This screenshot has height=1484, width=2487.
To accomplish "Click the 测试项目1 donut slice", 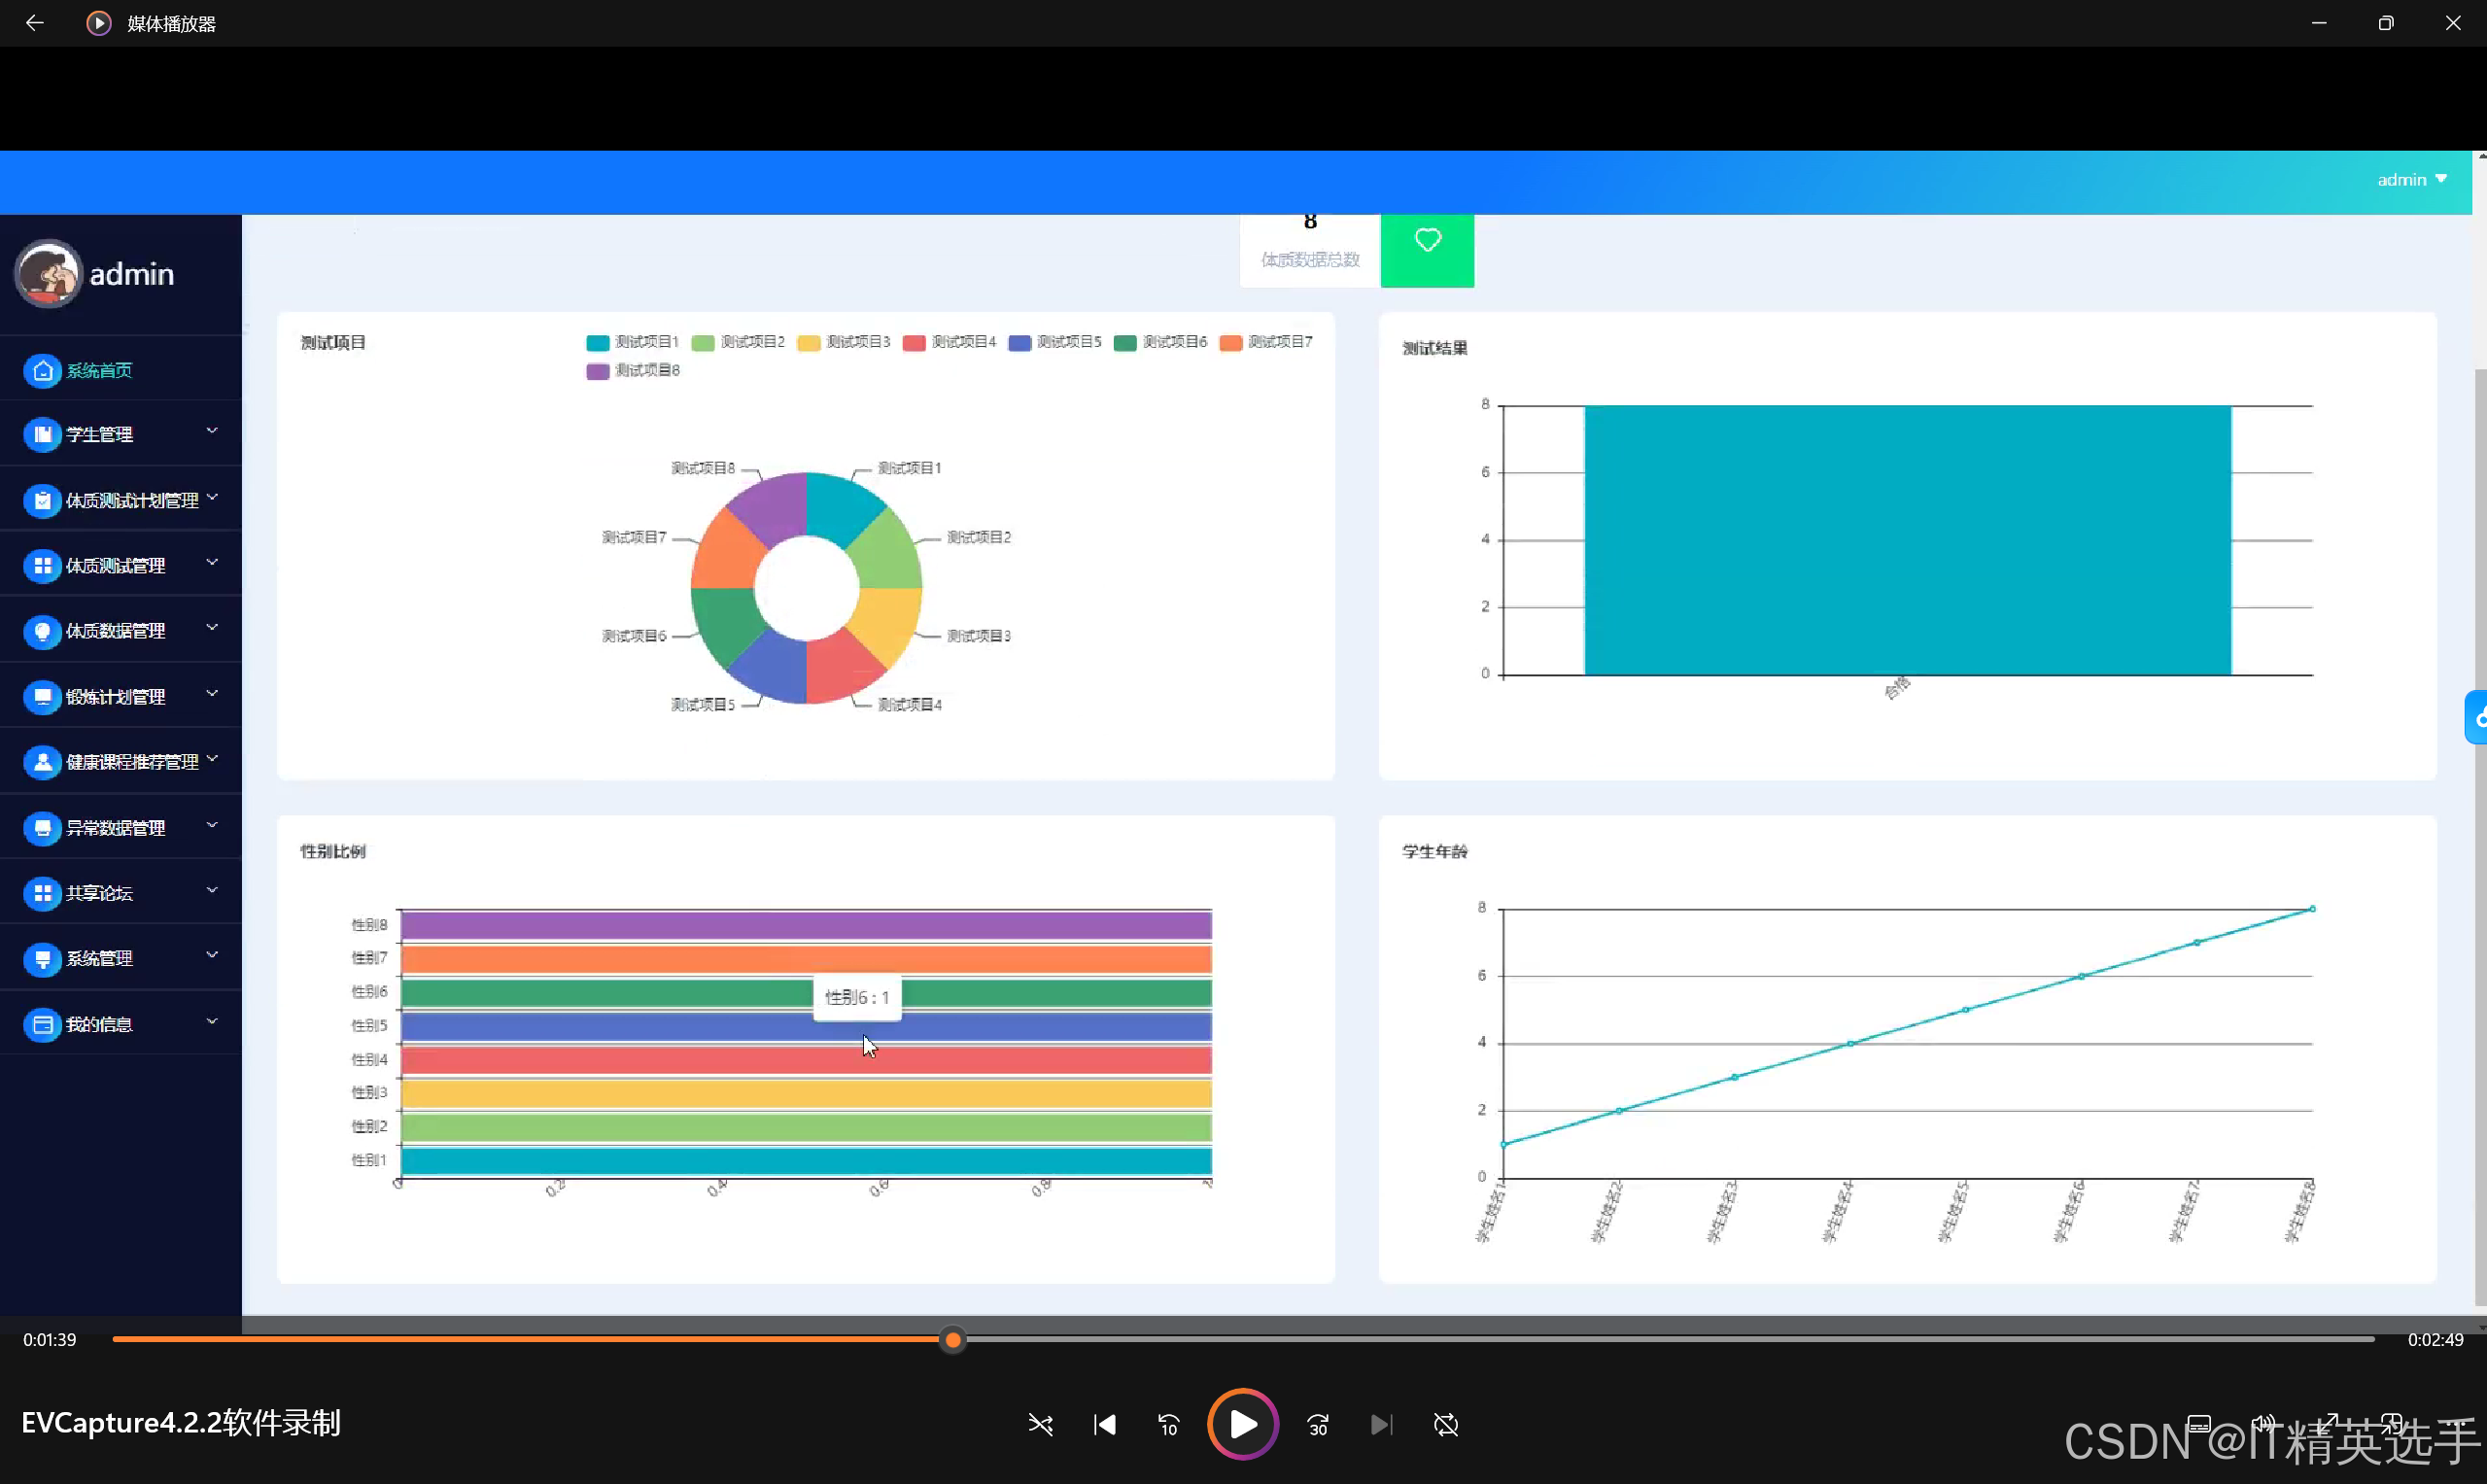I will 838,507.
